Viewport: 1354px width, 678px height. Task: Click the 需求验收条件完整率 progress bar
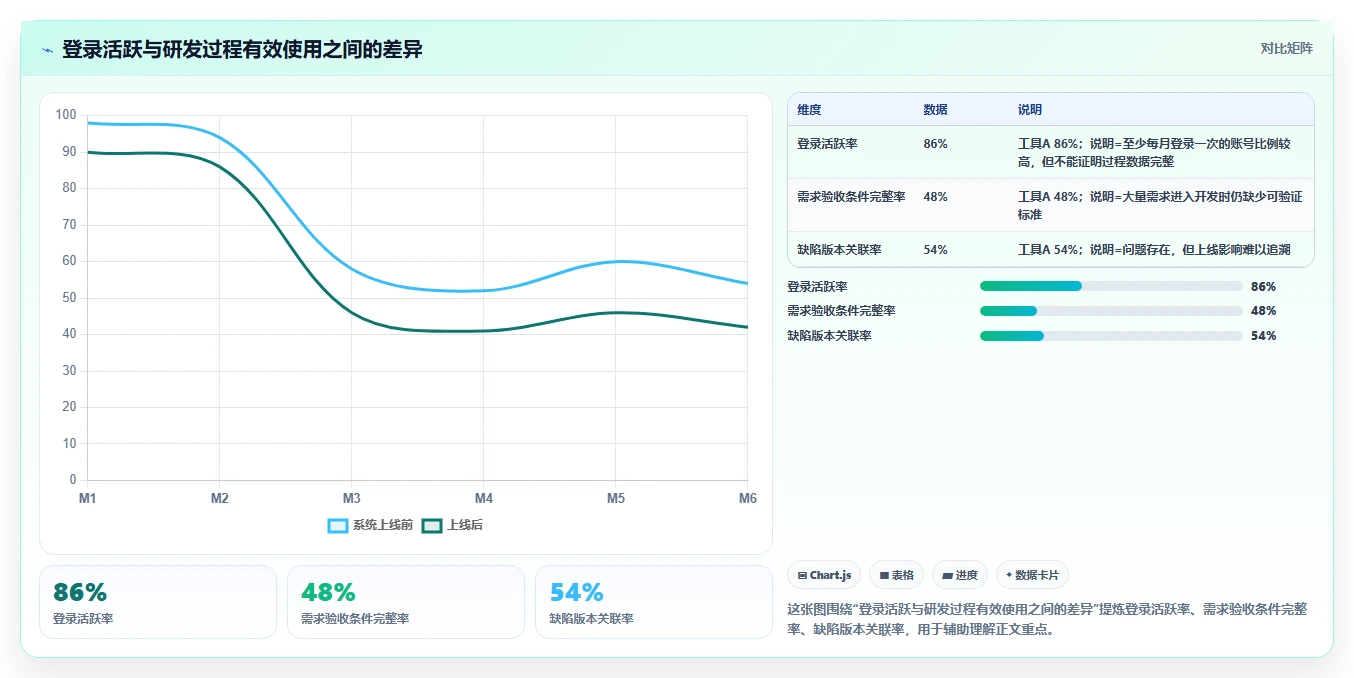click(1111, 311)
